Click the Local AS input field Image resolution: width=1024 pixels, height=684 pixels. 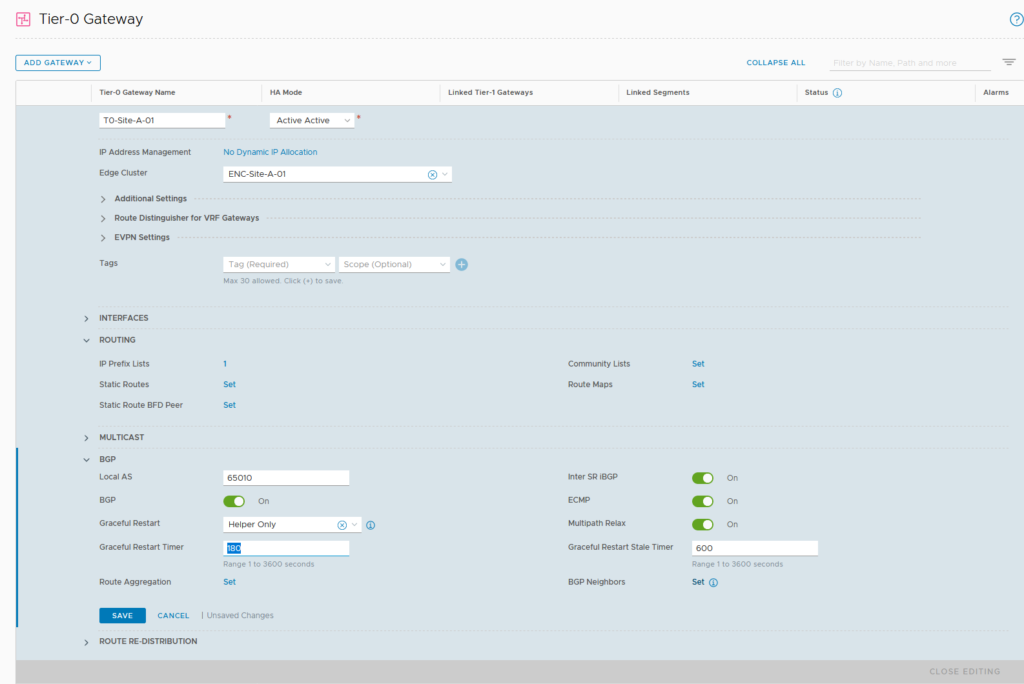[x=286, y=478]
